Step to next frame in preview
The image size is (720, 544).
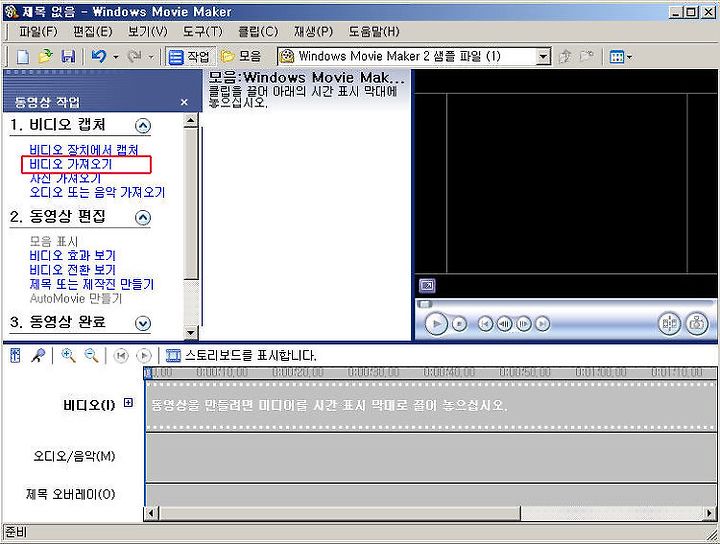[x=523, y=324]
